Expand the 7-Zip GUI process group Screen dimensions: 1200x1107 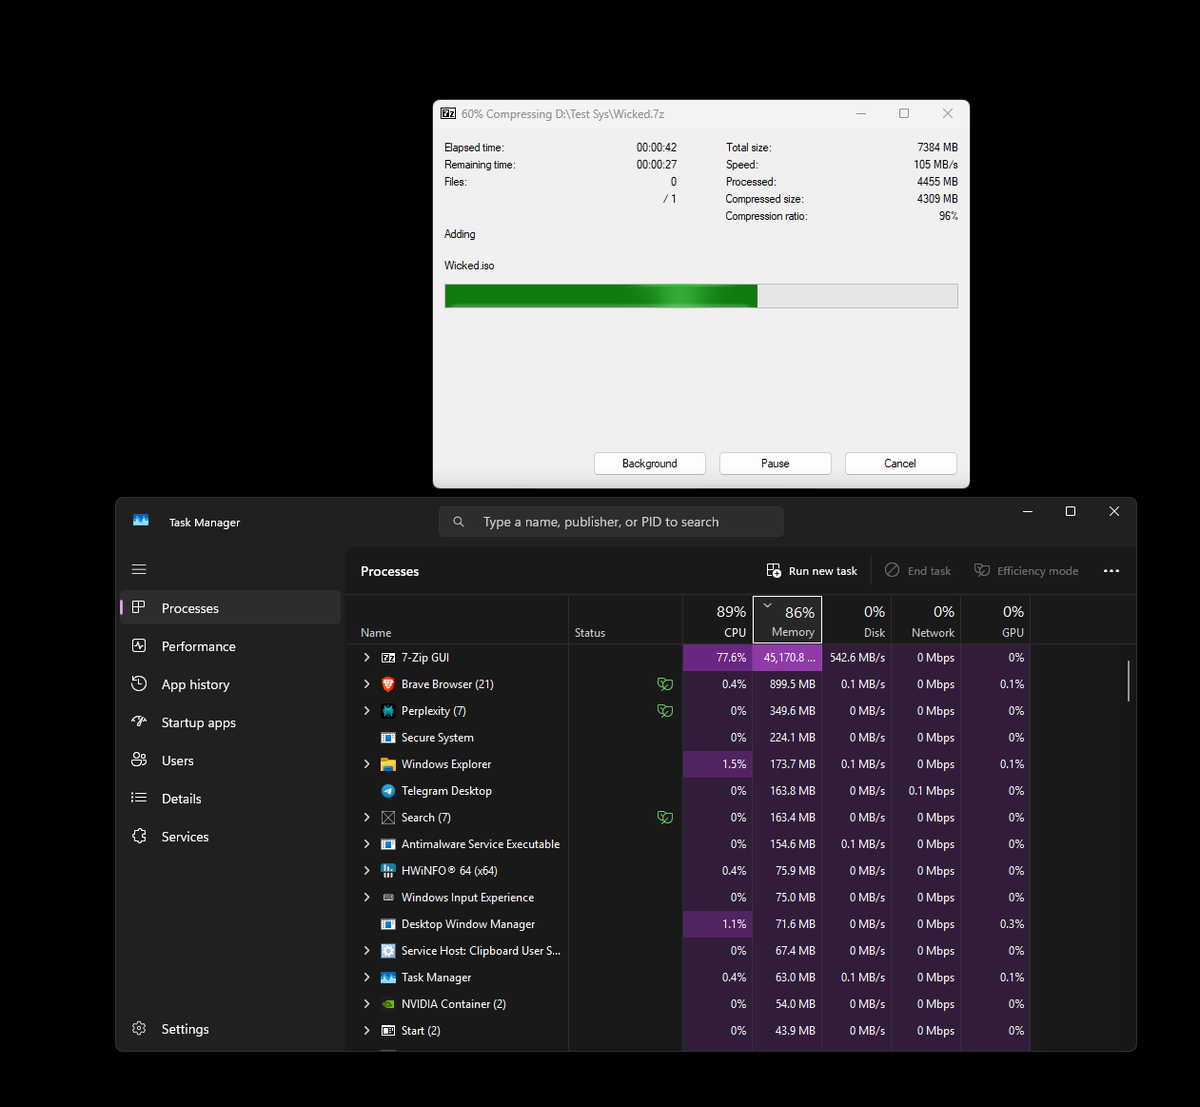tap(367, 658)
